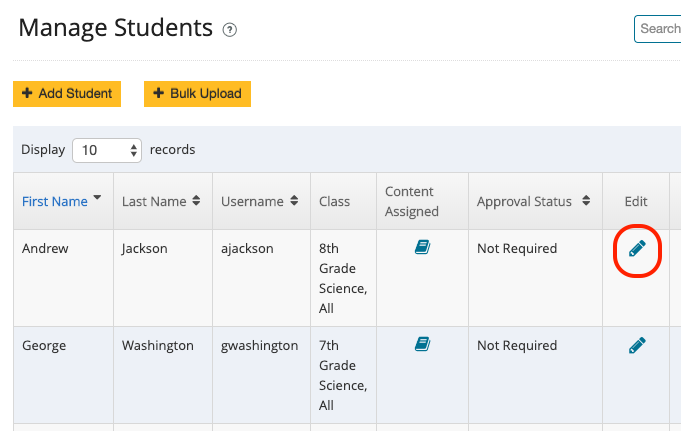681x431 pixels.
Task: Focus the Search input field
Action: [658, 29]
